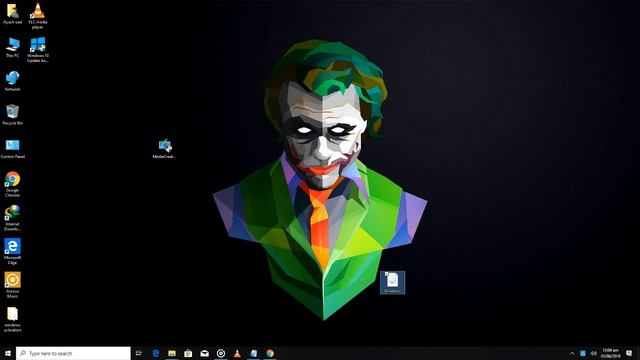Select the user folder desktop icon
This screenshot has width=640, height=360.
click(12, 14)
